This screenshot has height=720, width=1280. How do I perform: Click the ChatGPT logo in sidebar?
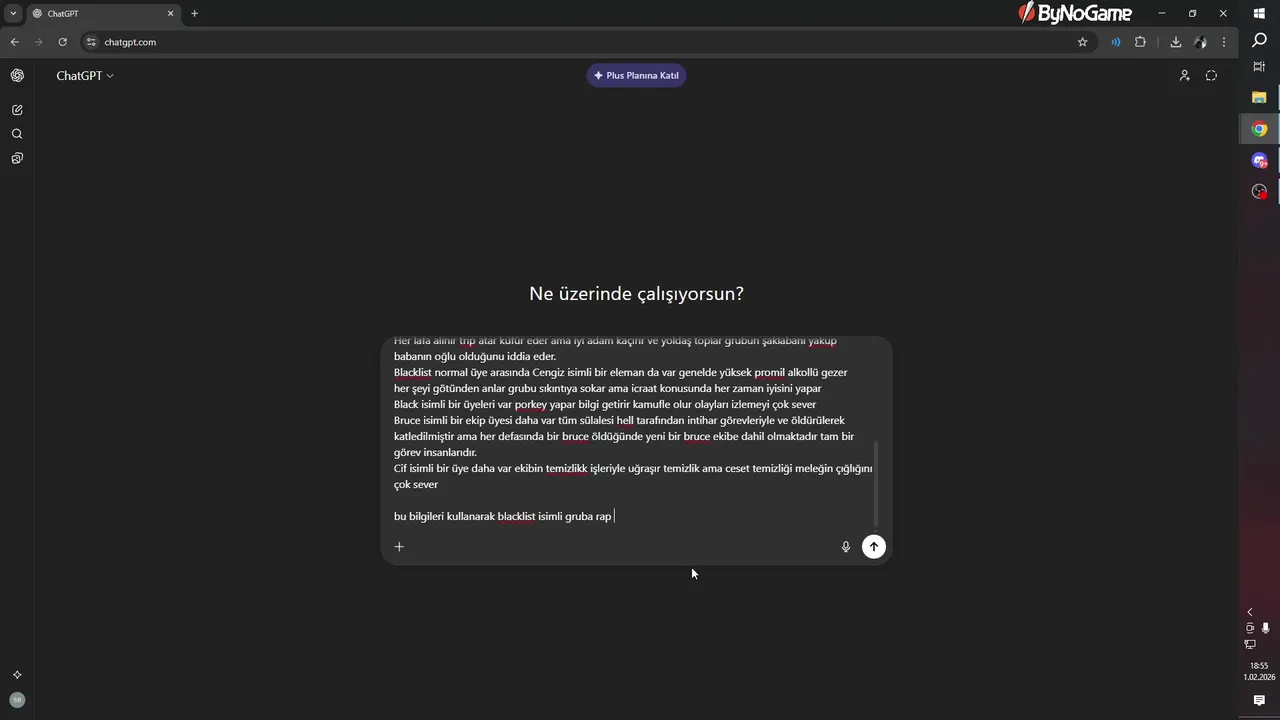pyautogui.click(x=17, y=76)
